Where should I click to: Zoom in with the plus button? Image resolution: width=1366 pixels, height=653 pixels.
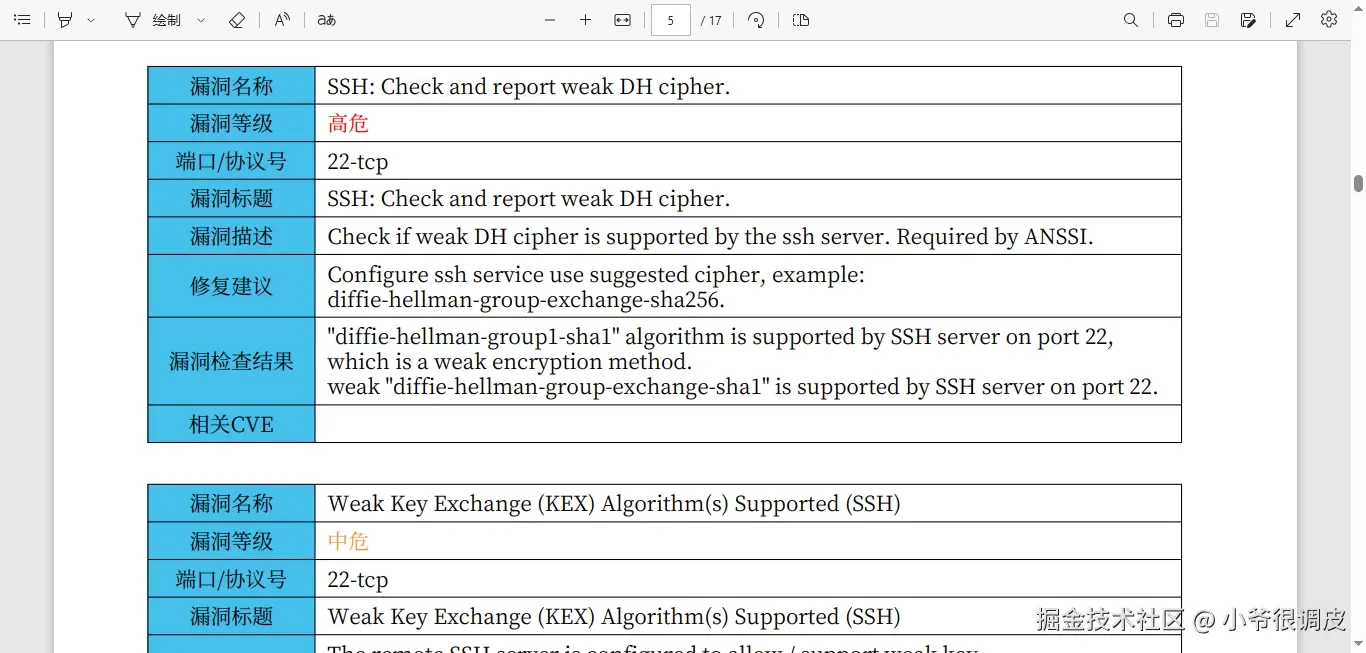(x=586, y=20)
